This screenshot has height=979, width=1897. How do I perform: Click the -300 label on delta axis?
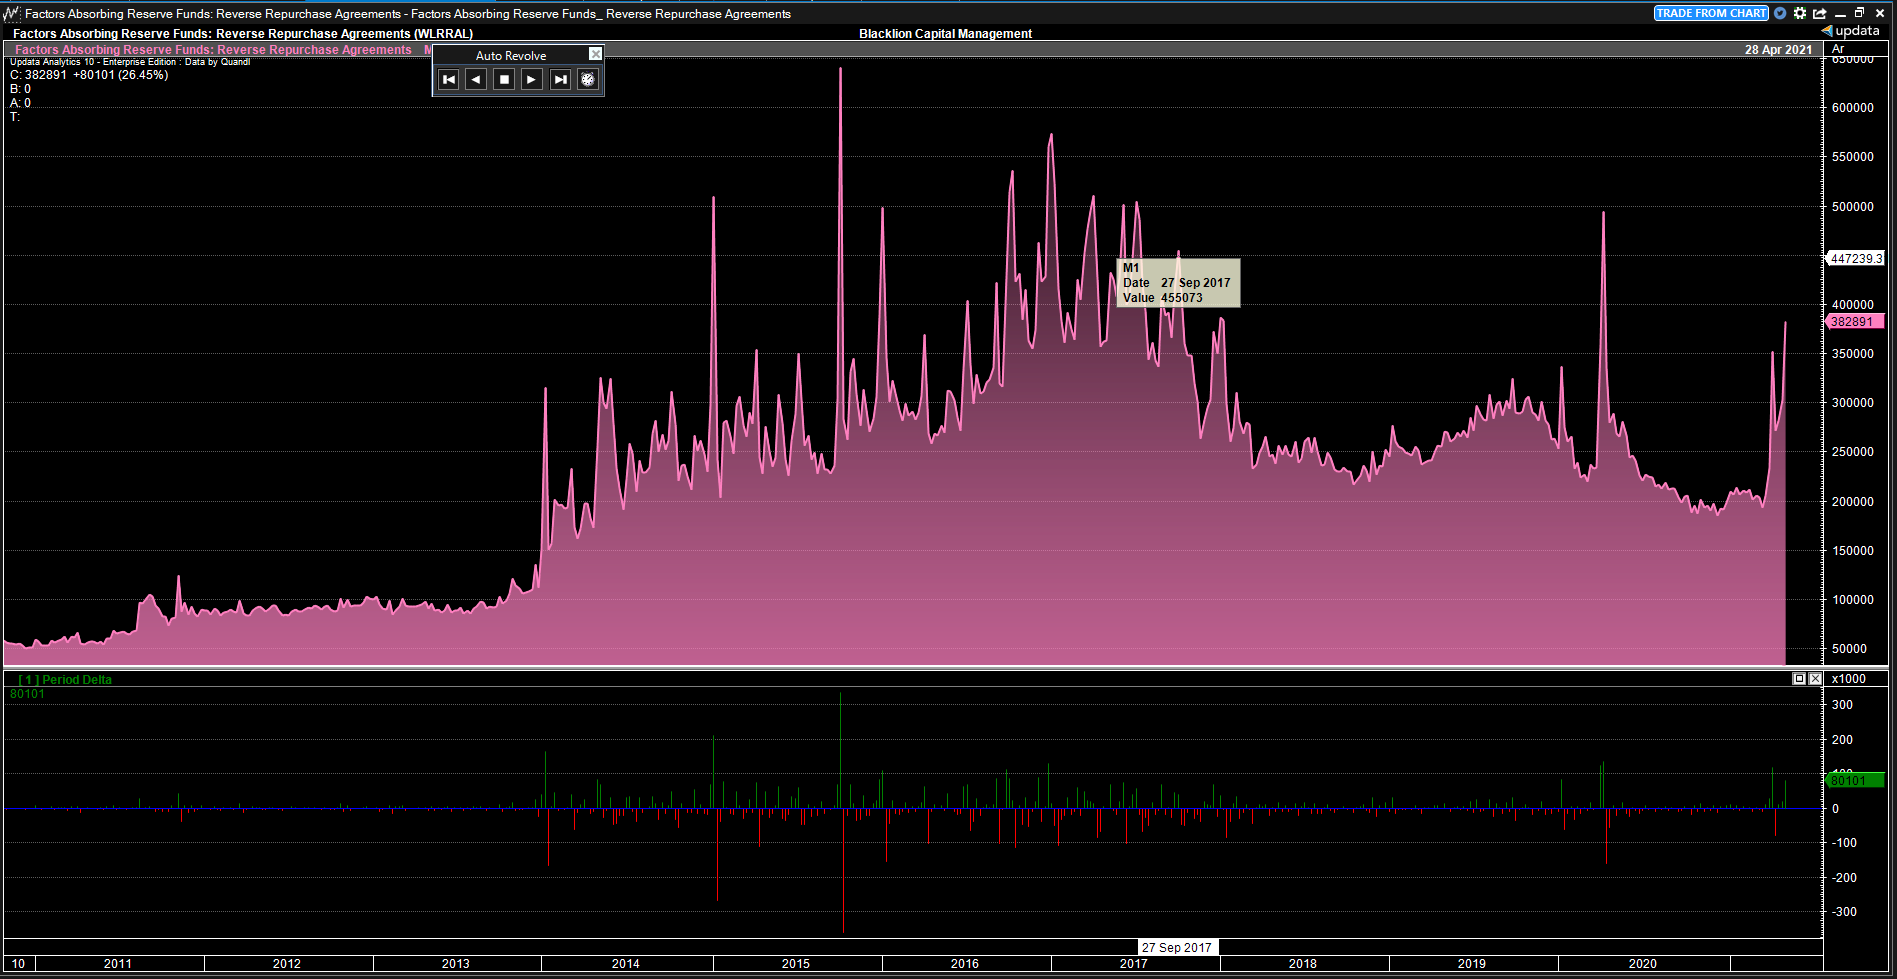click(1842, 912)
